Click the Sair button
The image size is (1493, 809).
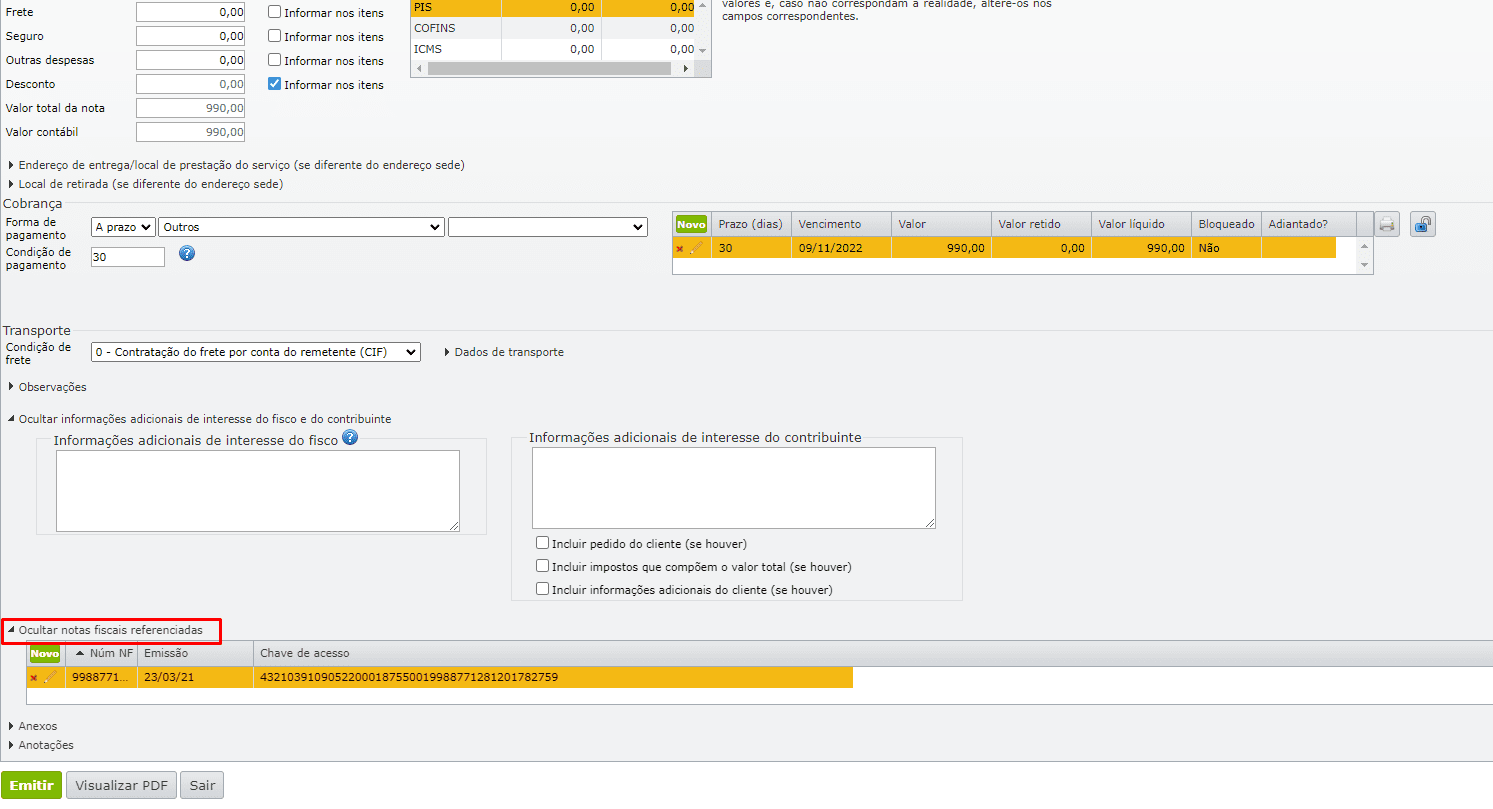pos(202,785)
